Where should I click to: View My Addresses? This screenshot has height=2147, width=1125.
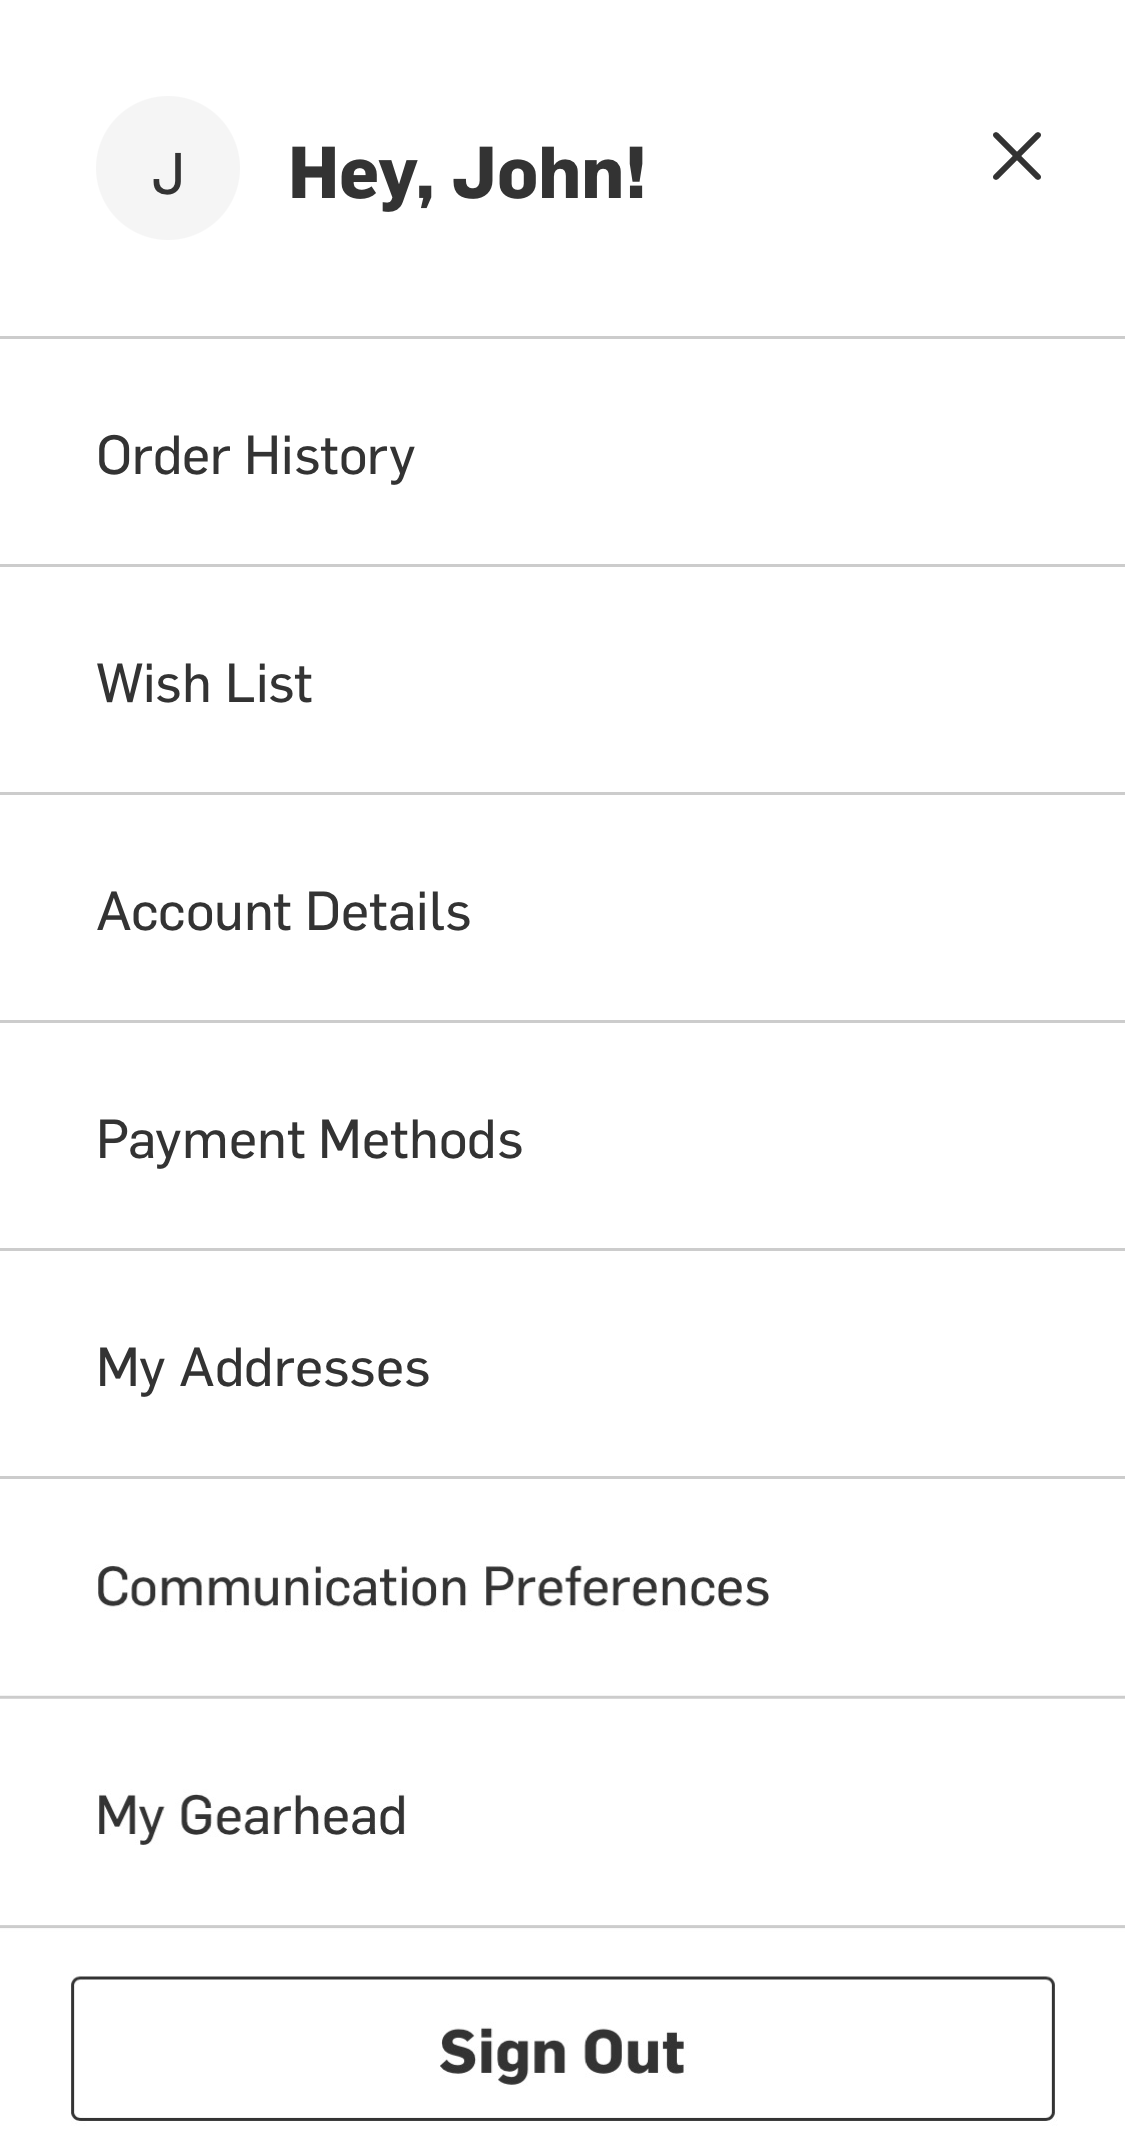click(x=263, y=1368)
